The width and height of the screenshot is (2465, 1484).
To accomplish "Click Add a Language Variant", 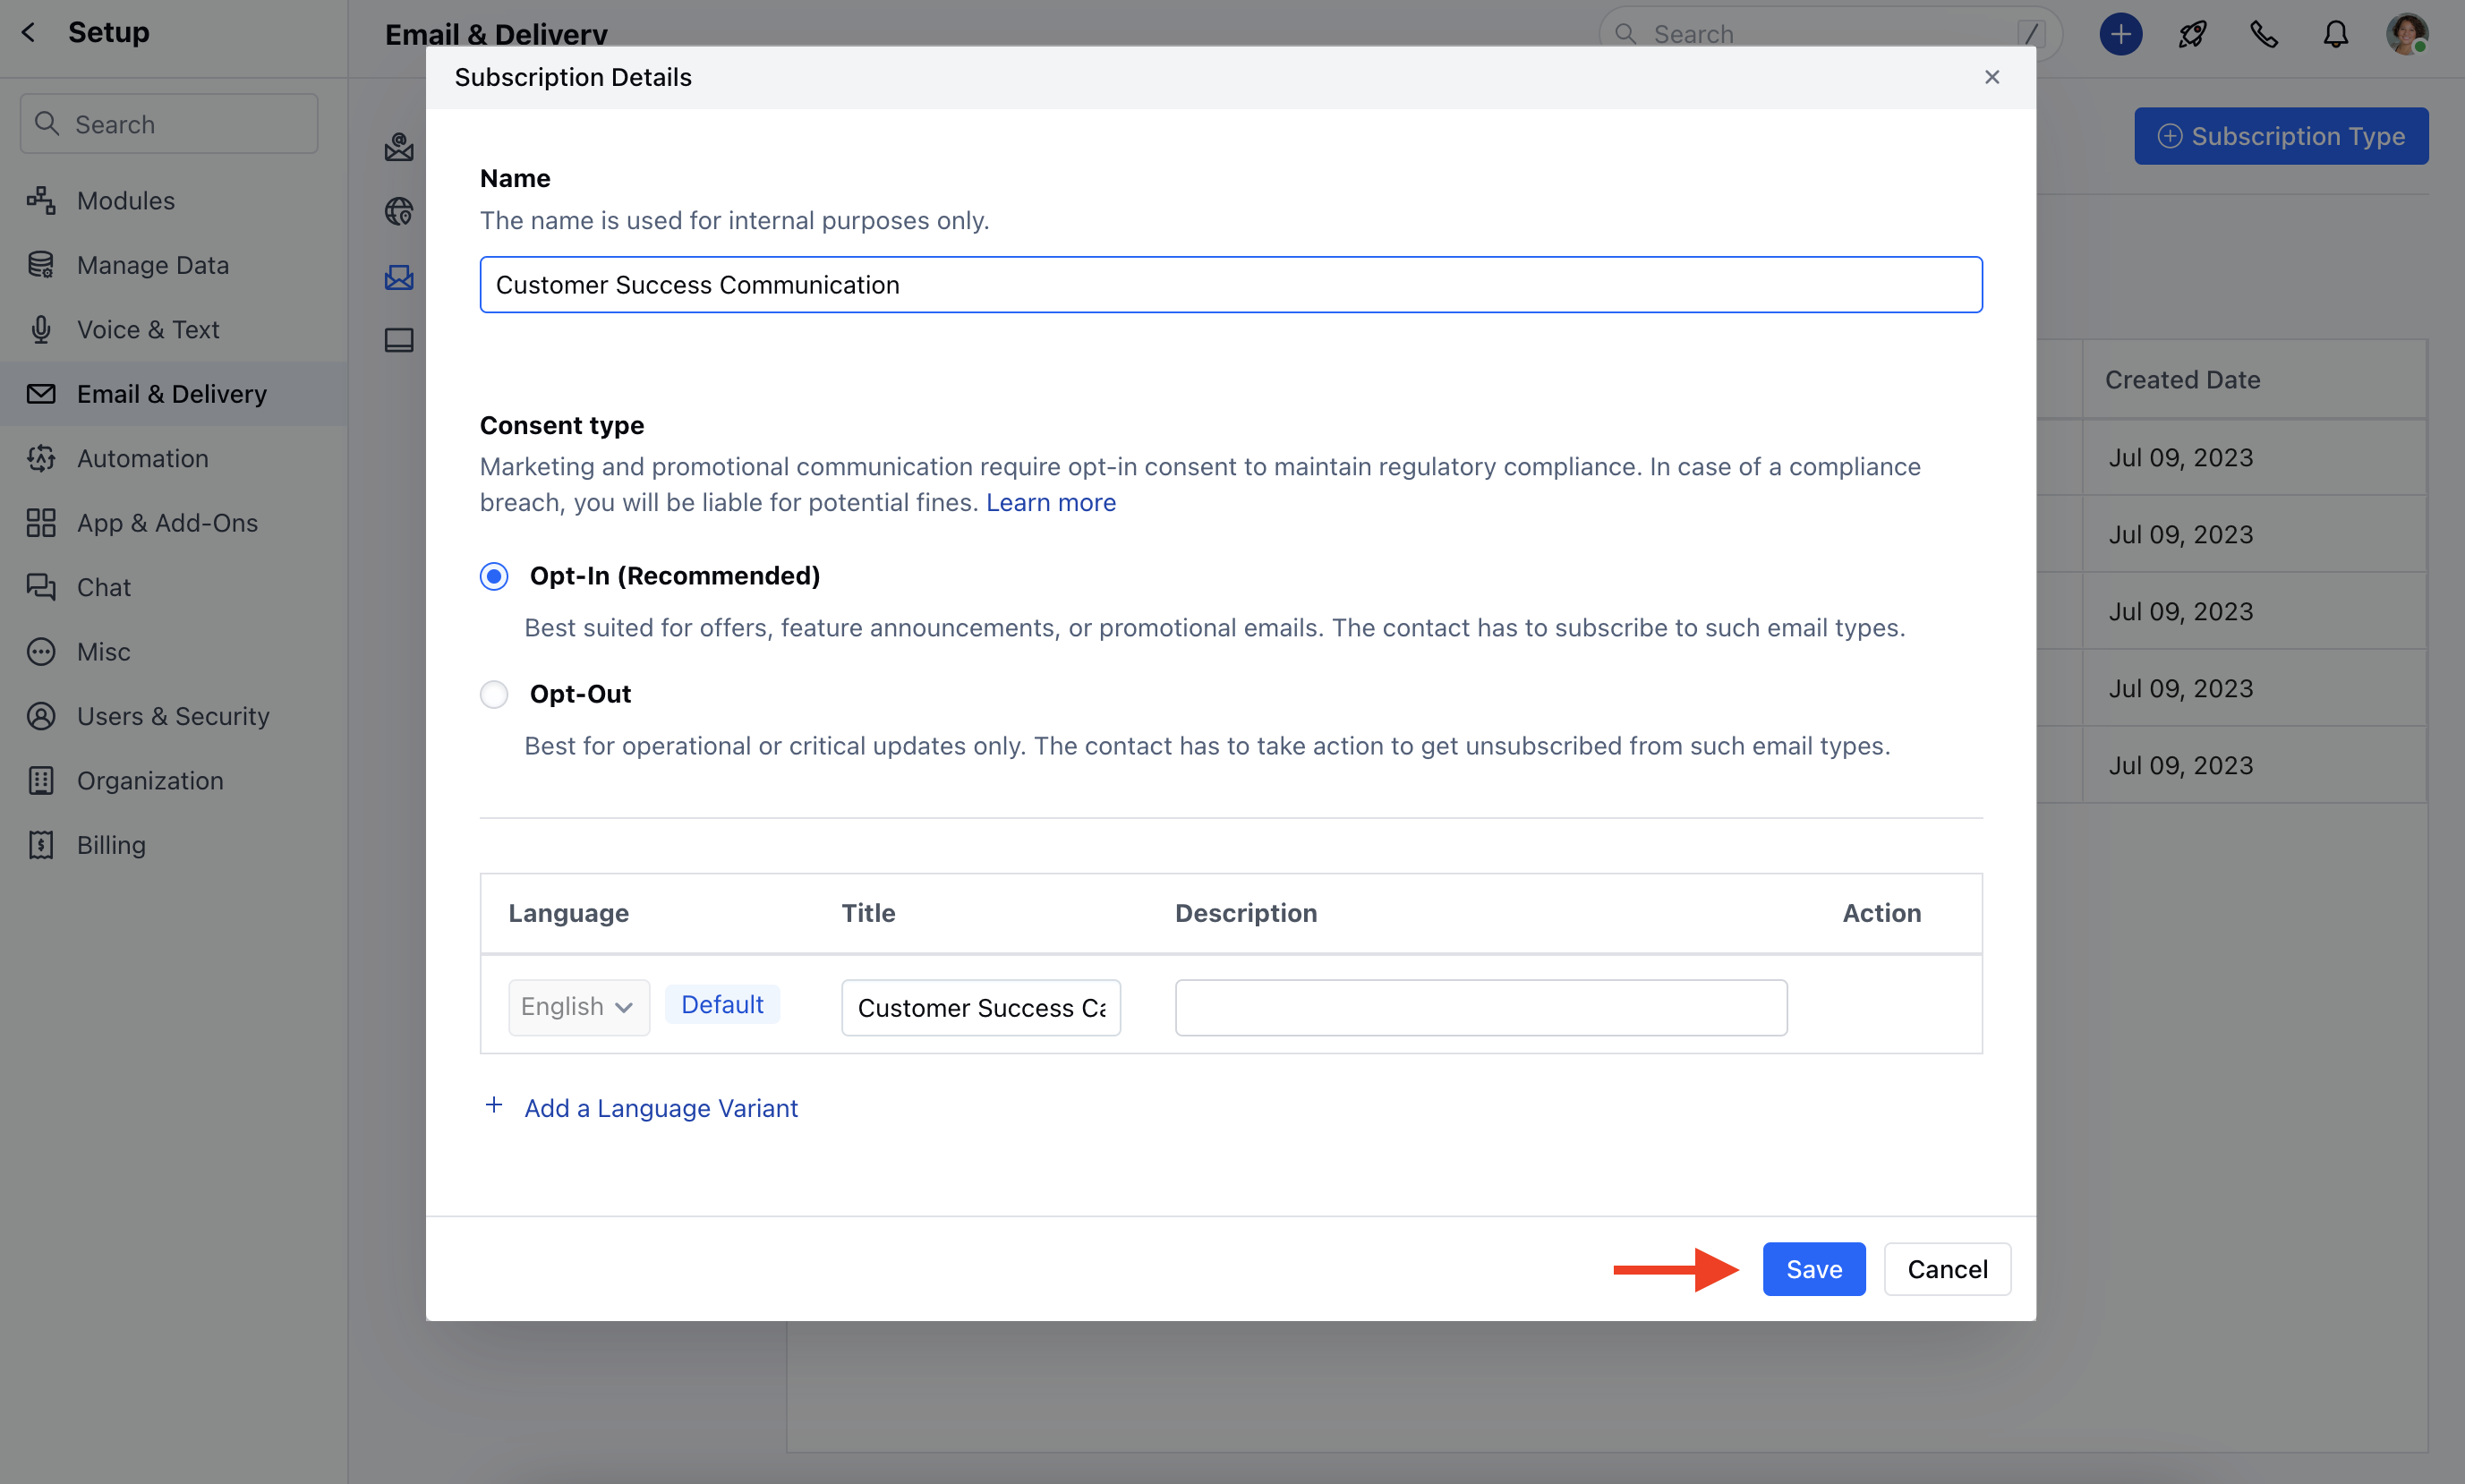I will (660, 1108).
